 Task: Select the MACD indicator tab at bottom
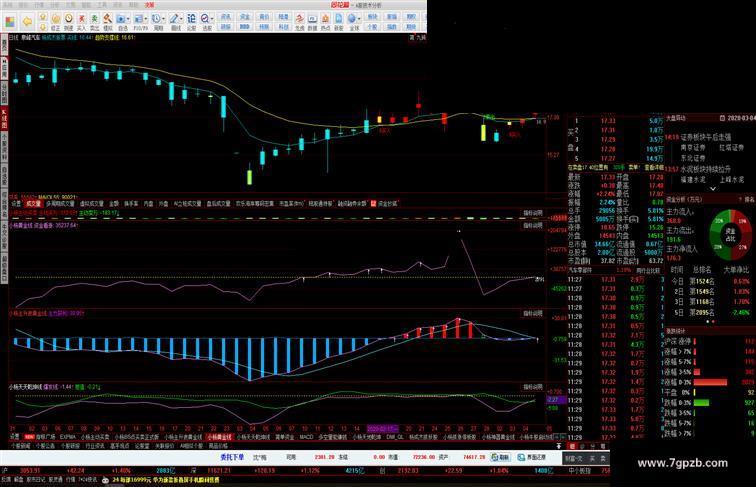pyautogui.click(x=306, y=437)
